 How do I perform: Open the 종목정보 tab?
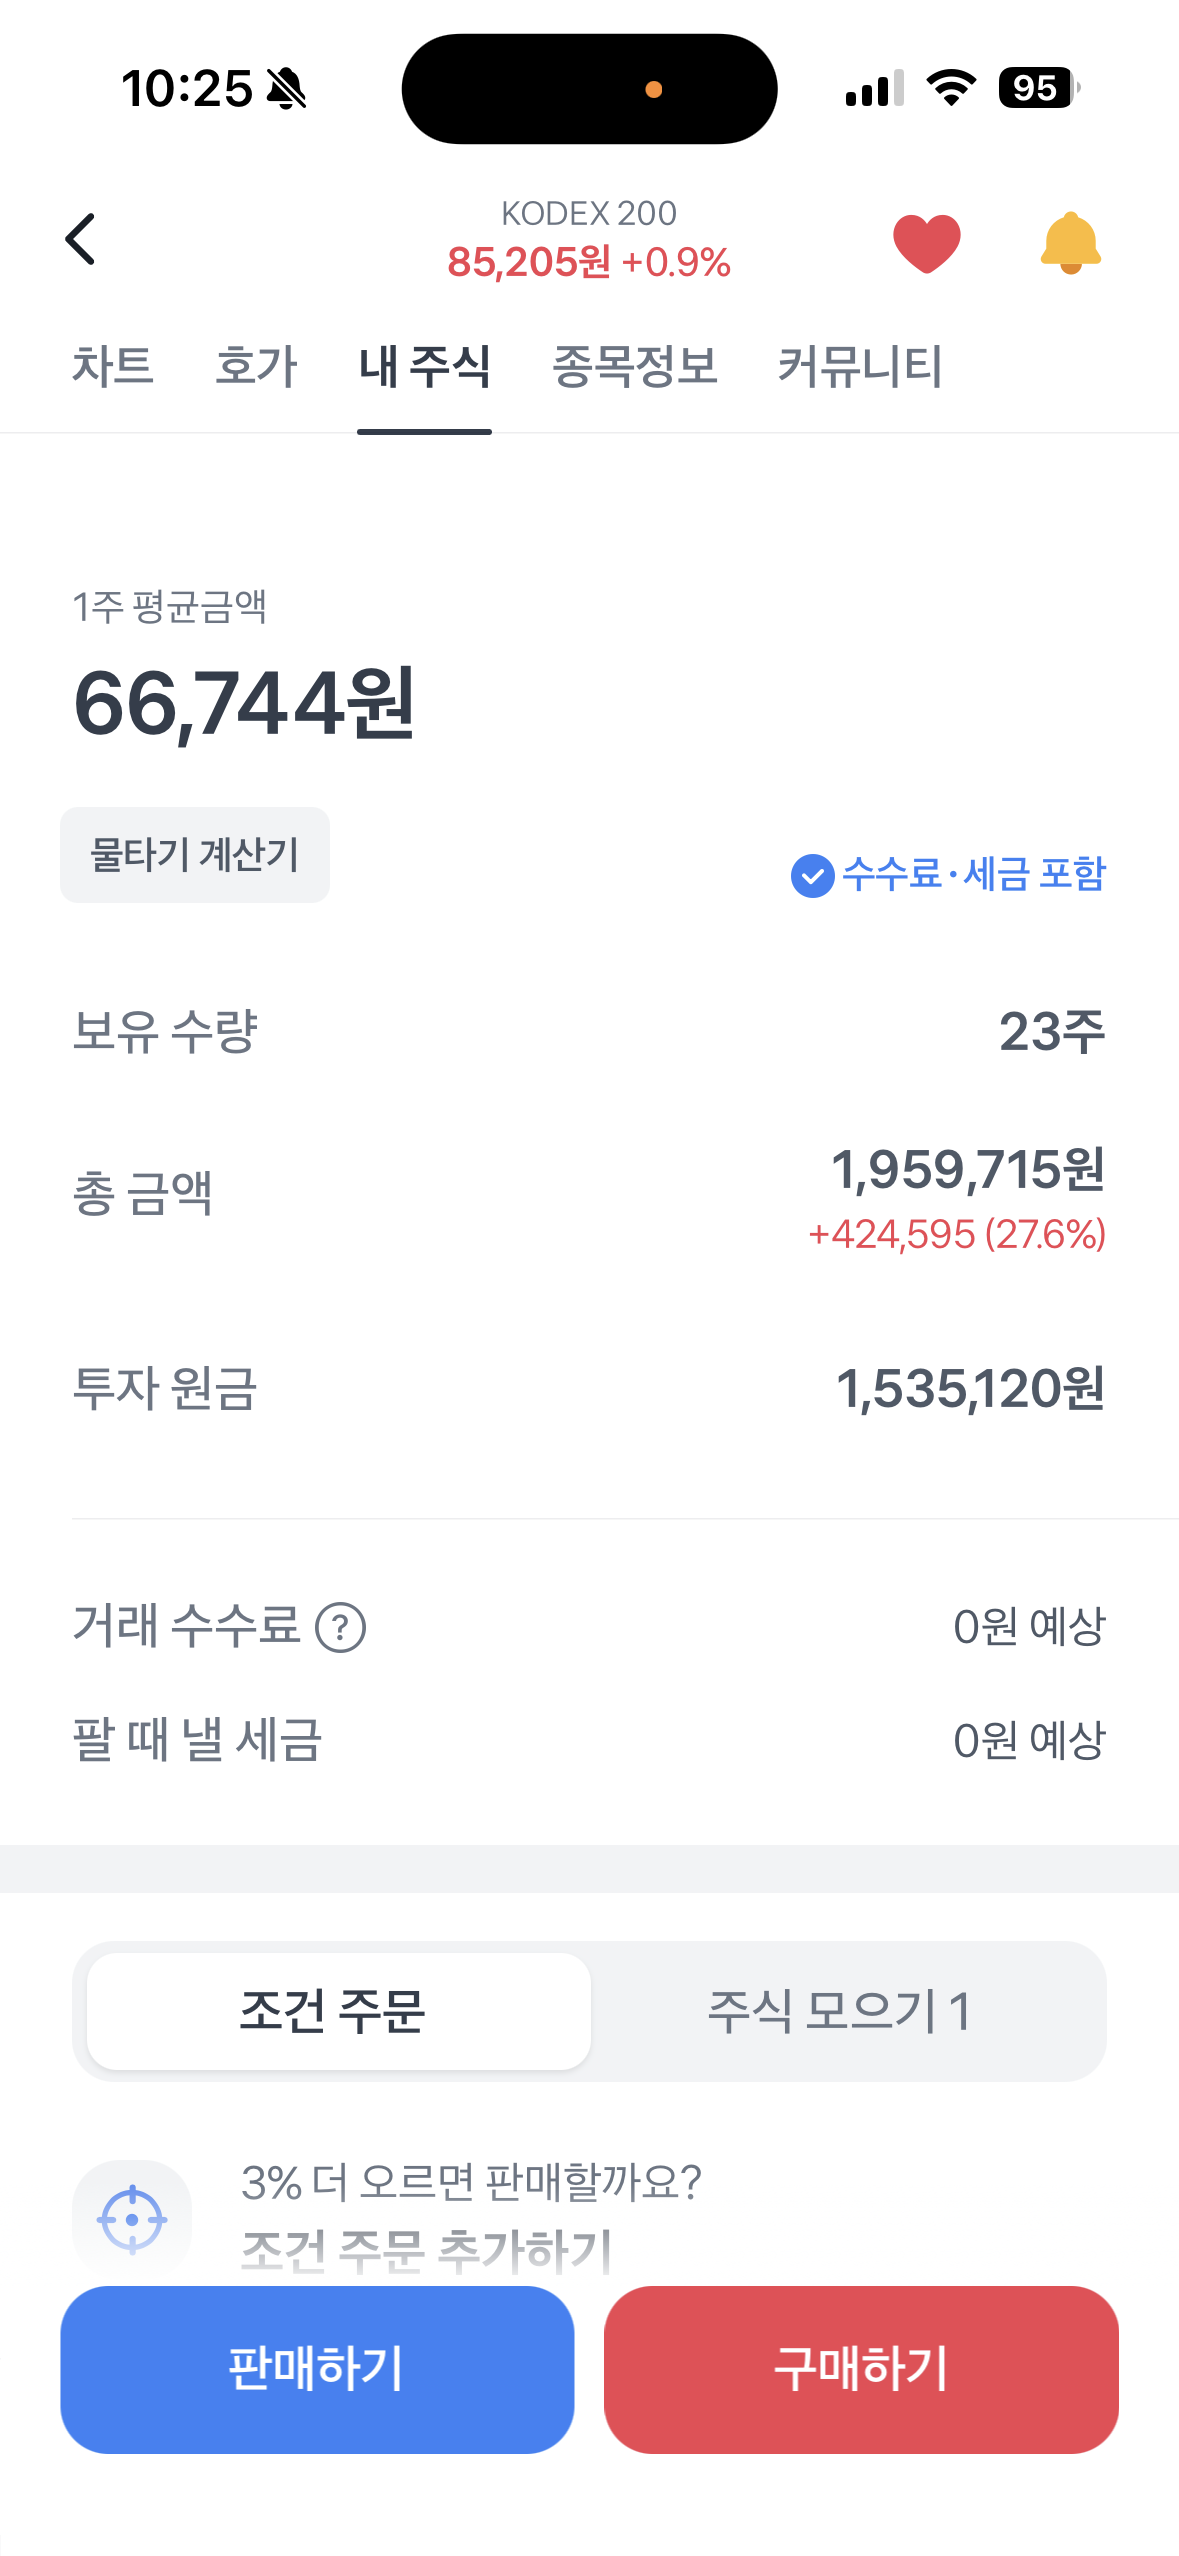point(635,366)
